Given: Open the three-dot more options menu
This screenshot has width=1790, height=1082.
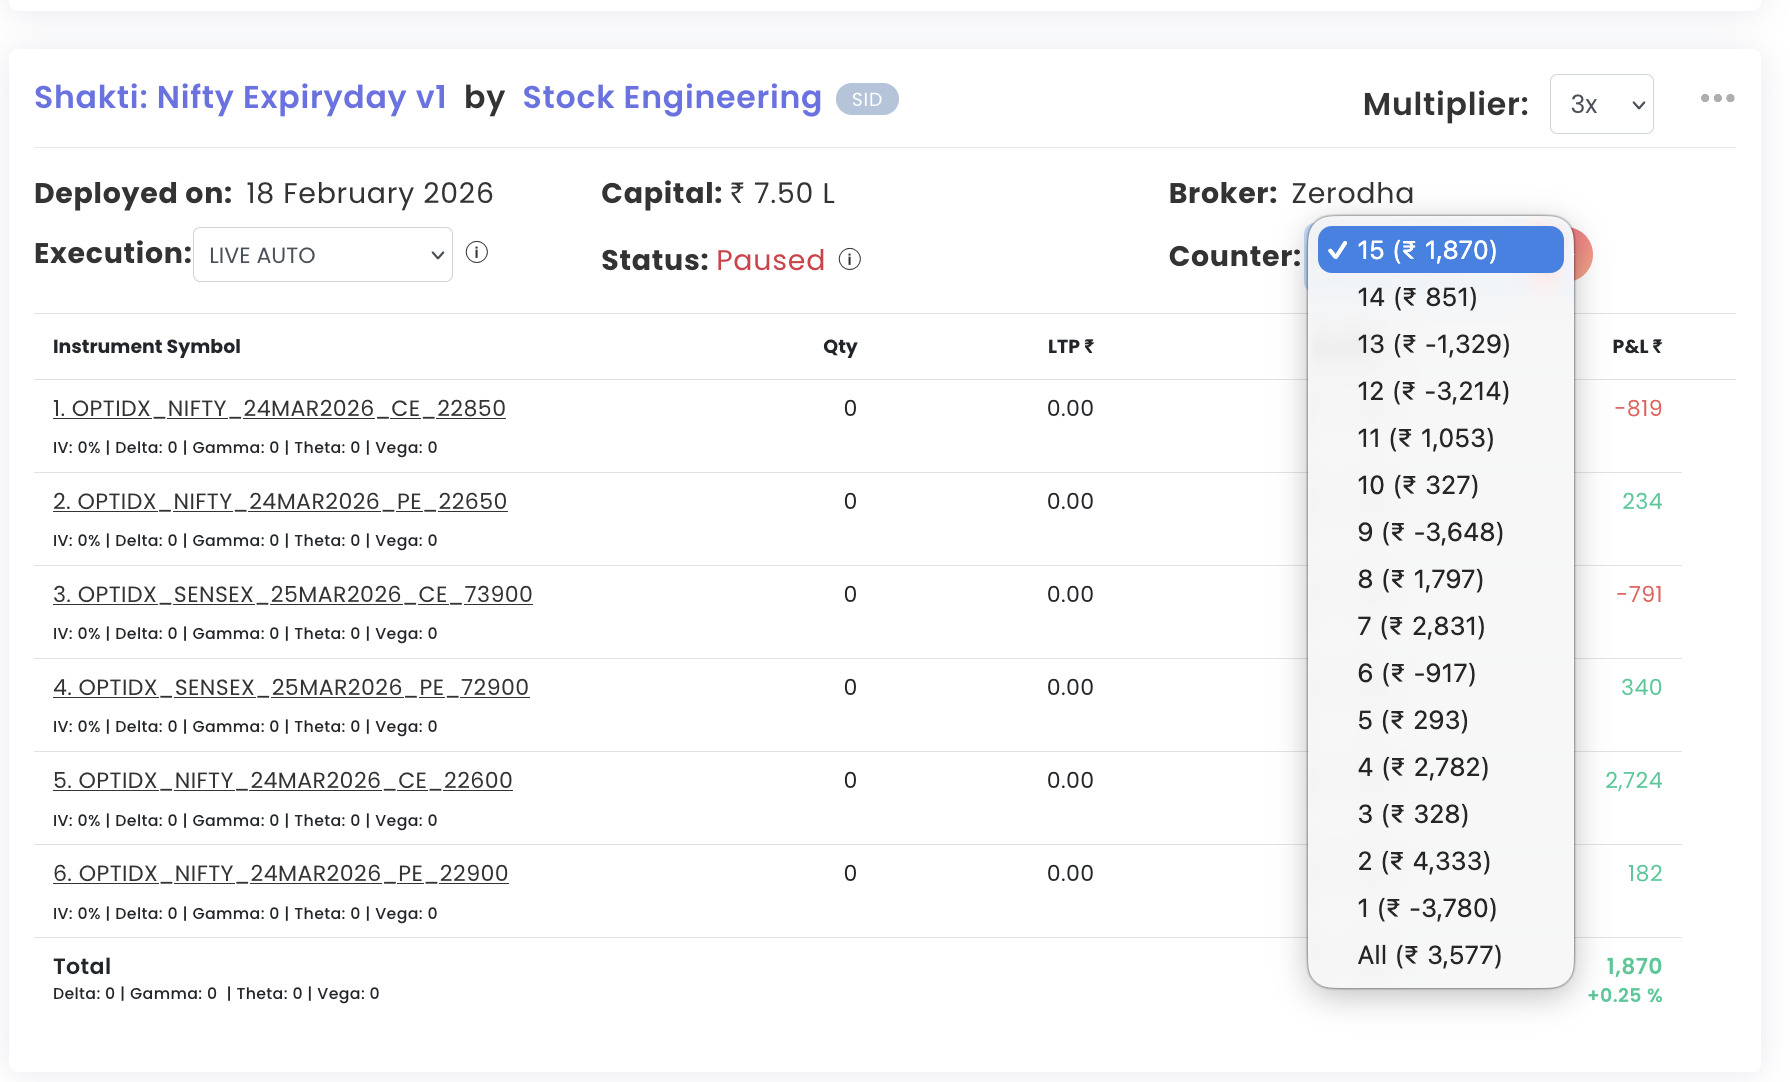Looking at the screenshot, I should (1717, 98).
